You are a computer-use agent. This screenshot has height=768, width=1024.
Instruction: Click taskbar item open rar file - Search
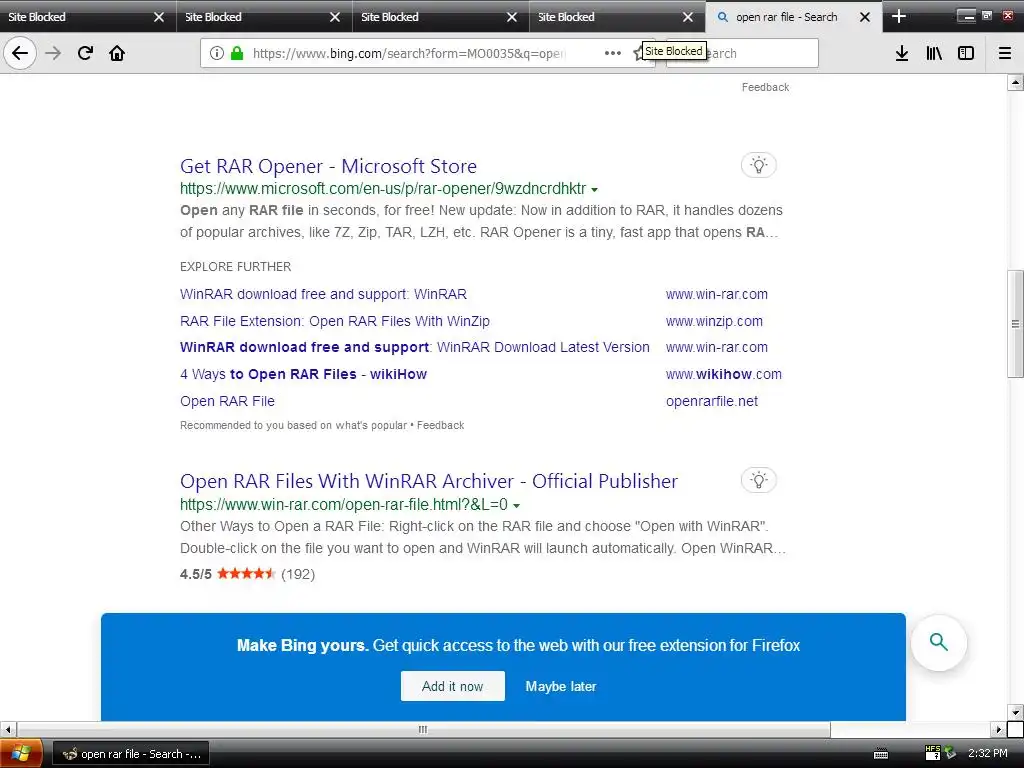tap(131, 754)
